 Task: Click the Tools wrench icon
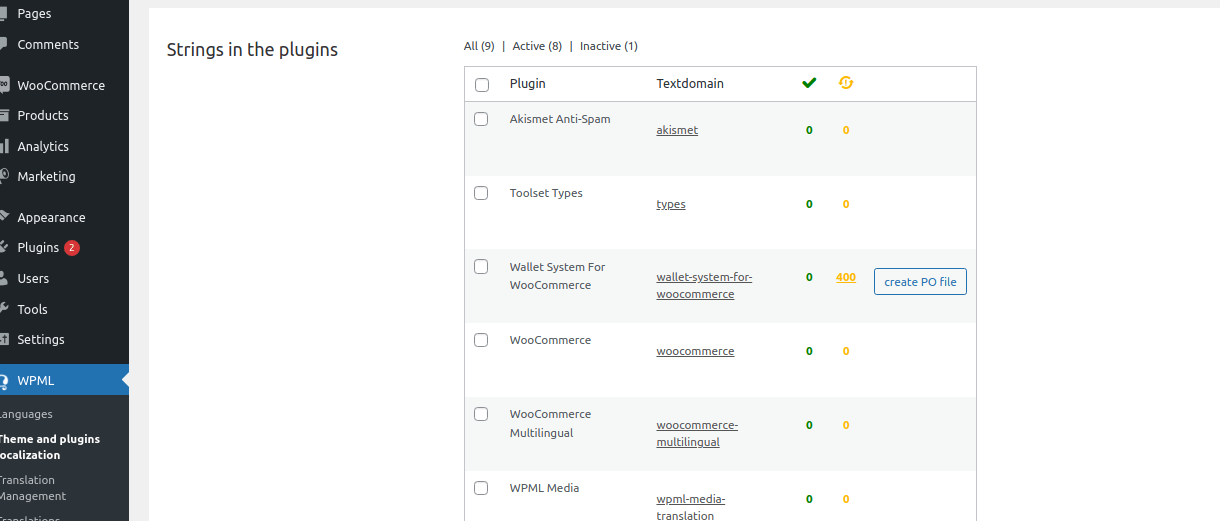pyautogui.click(x=4, y=309)
